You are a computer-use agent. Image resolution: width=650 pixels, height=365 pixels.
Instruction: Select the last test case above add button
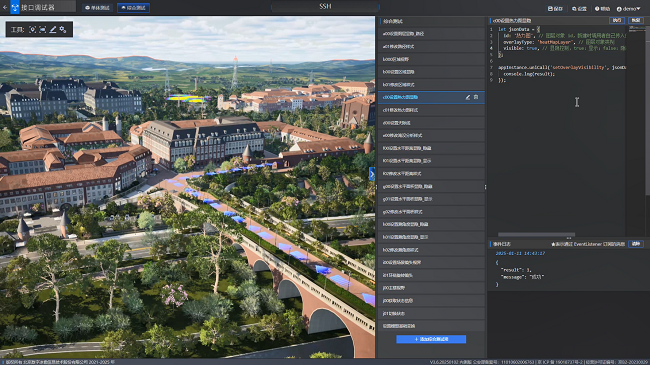pyautogui.click(x=431, y=326)
